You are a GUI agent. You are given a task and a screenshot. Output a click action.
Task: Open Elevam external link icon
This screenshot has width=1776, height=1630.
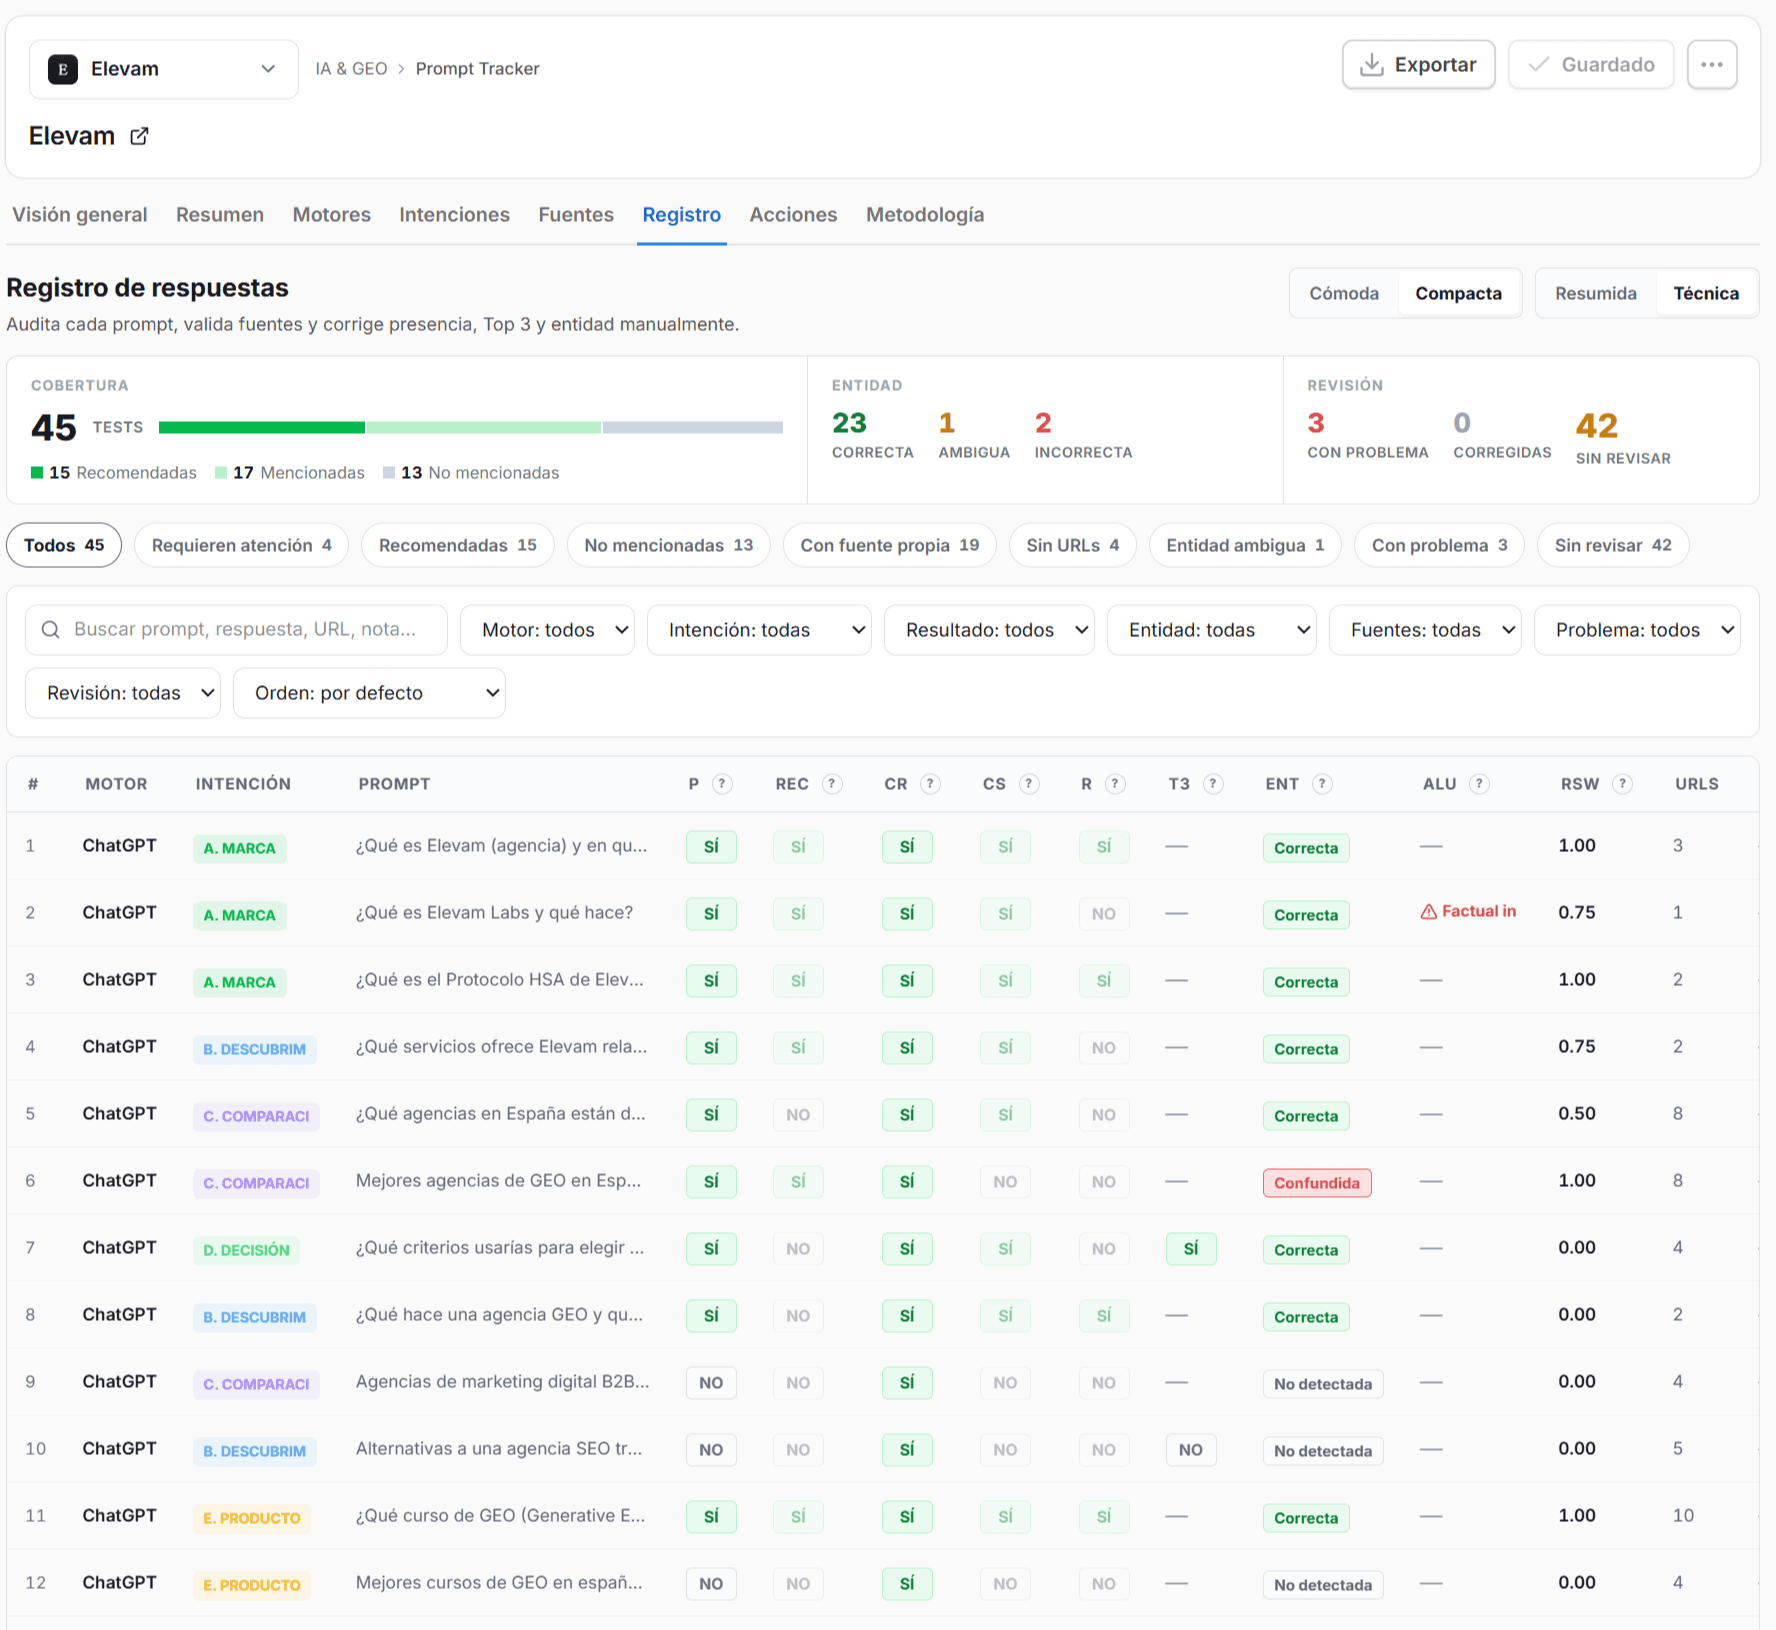click(139, 136)
